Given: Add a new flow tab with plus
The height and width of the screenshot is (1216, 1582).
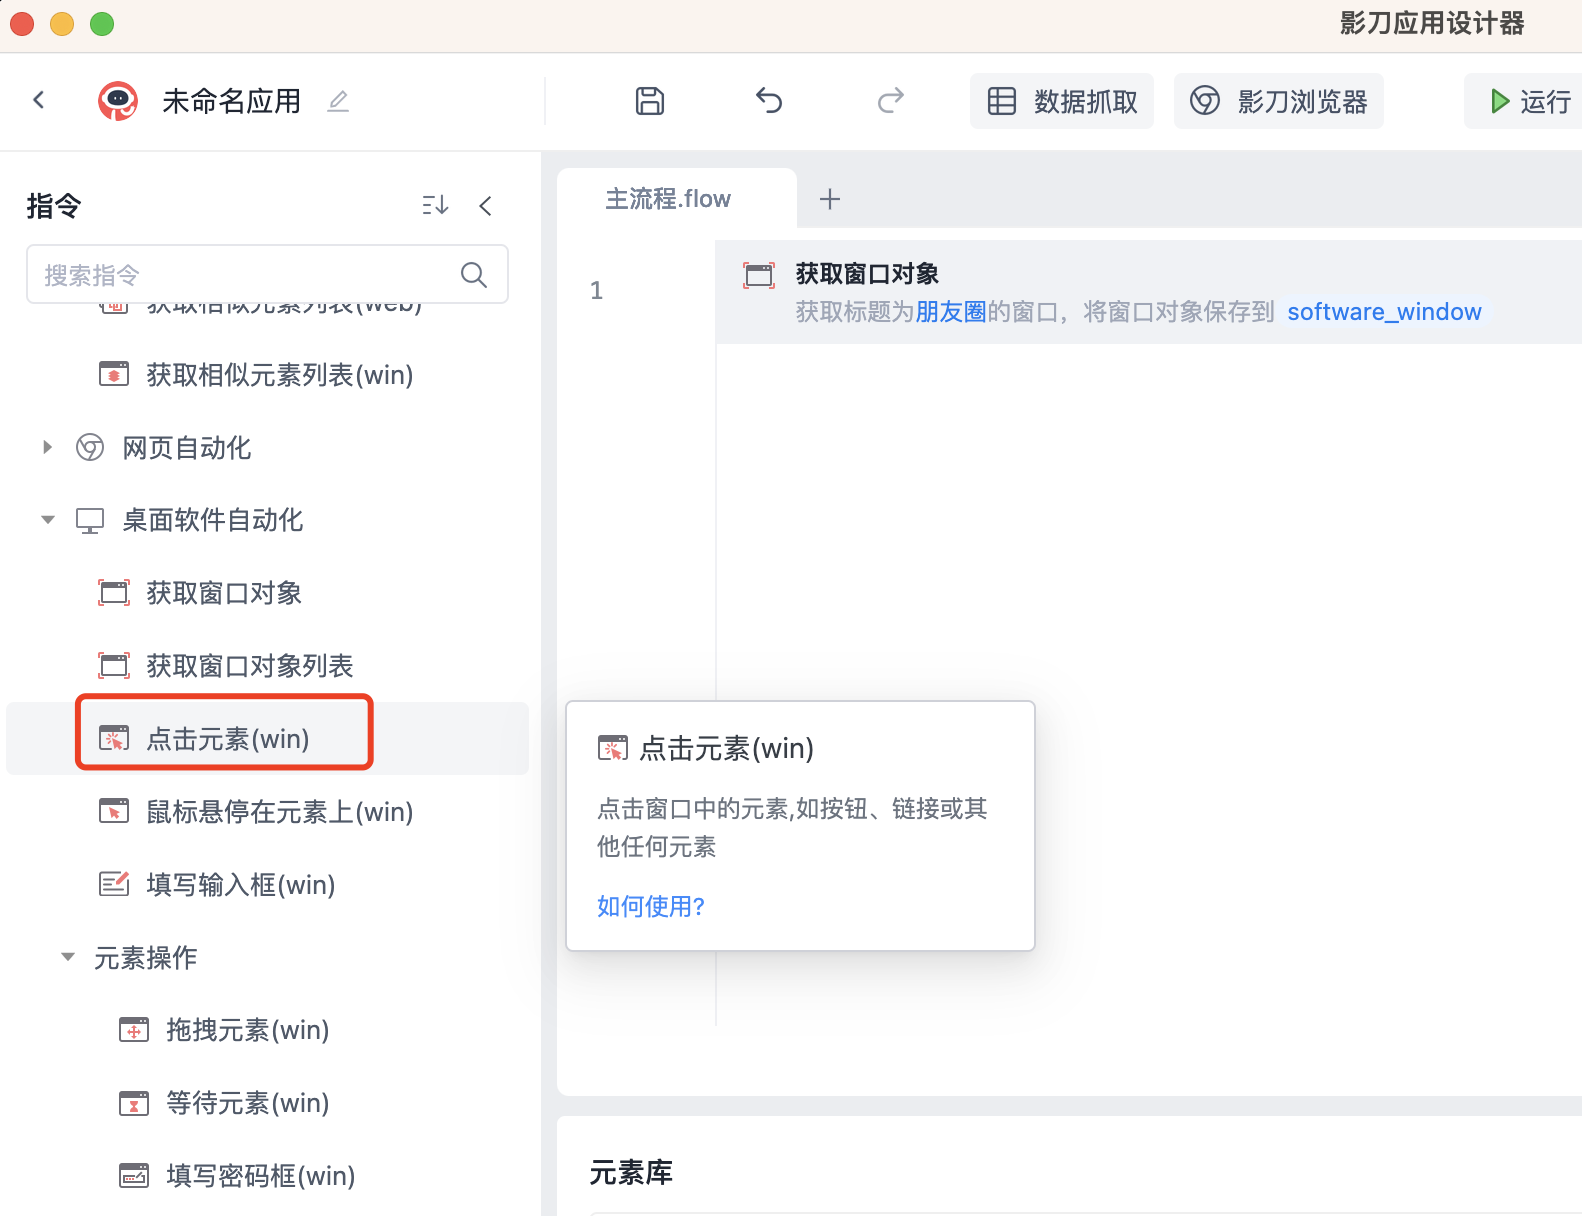Looking at the screenshot, I should pos(830,199).
